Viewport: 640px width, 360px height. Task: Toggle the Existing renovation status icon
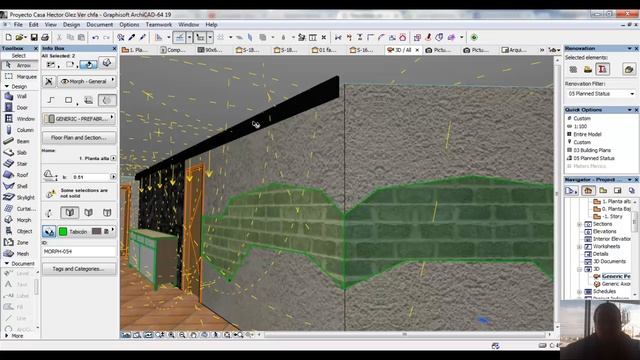click(573, 69)
